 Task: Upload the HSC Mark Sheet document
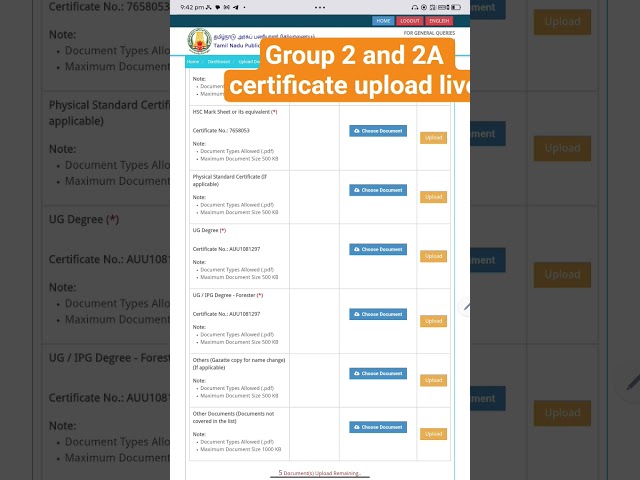433,138
